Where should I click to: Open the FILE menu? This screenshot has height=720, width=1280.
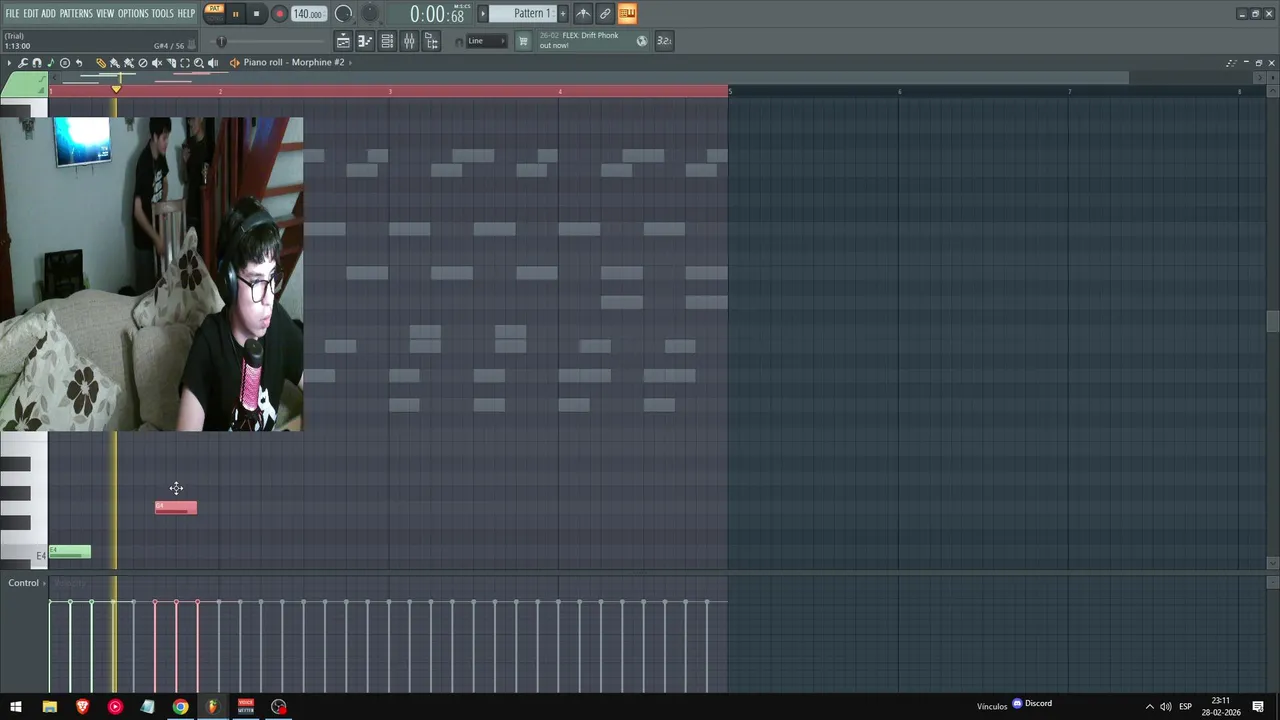point(12,13)
